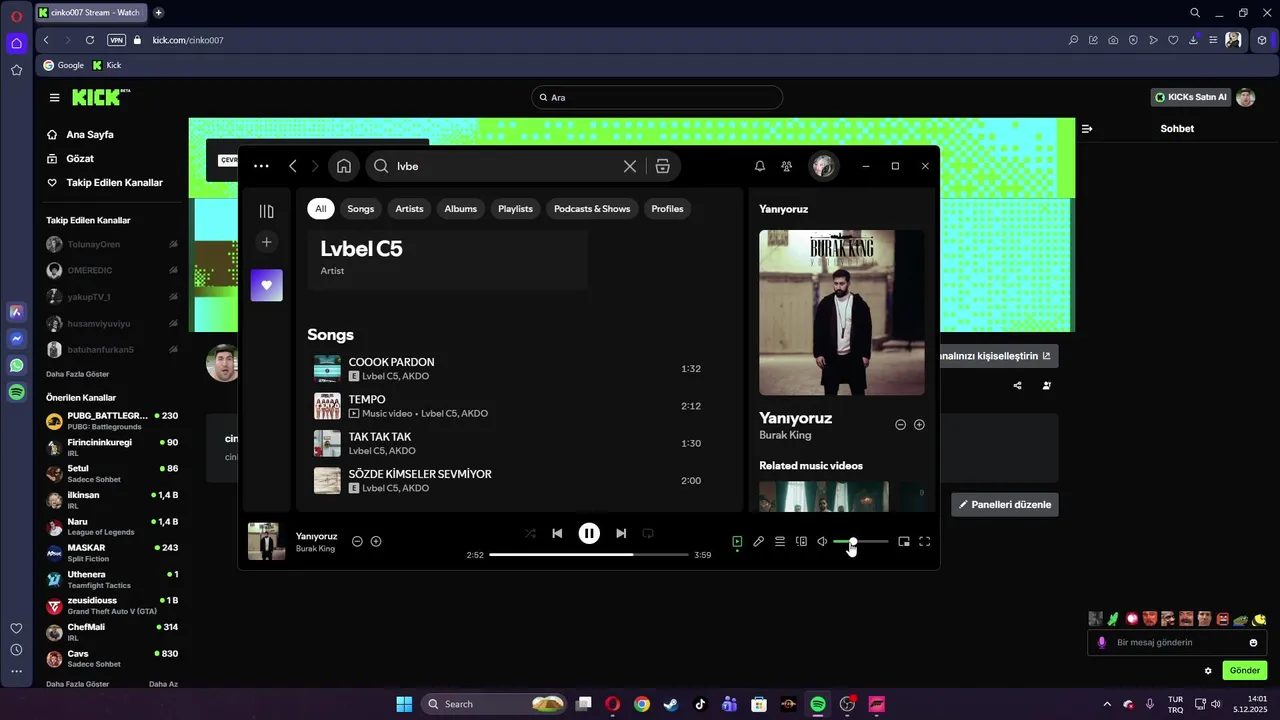This screenshot has height=720, width=1280.
Task: Open Opera downloads icon in toolbar
Action: point(1193,40)
